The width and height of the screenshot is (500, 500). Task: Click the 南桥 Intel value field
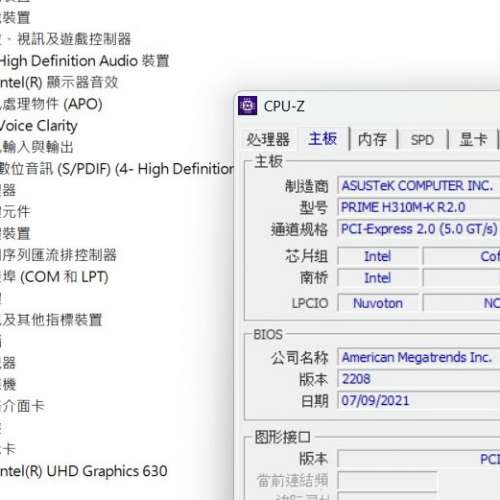[x=378, y=278]
